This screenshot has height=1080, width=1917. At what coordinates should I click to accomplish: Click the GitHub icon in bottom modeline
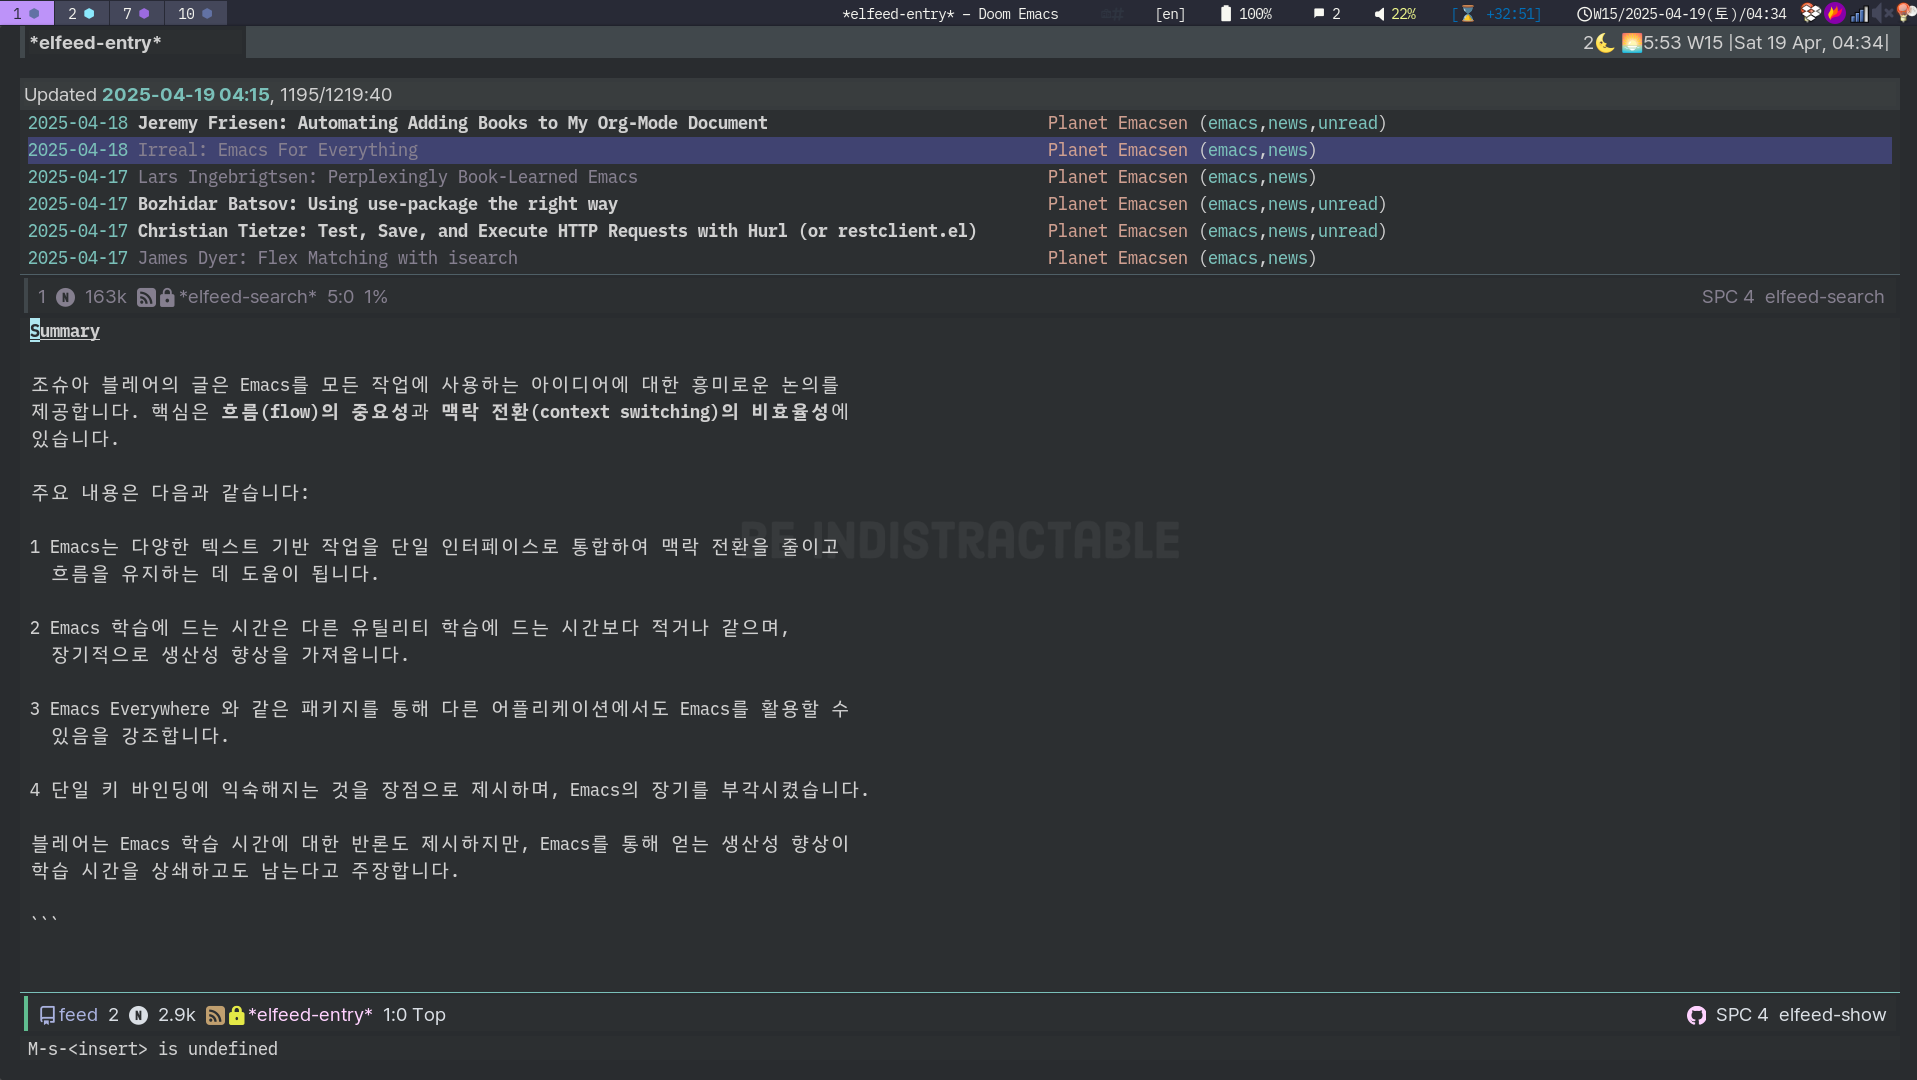(1696, 1015)
